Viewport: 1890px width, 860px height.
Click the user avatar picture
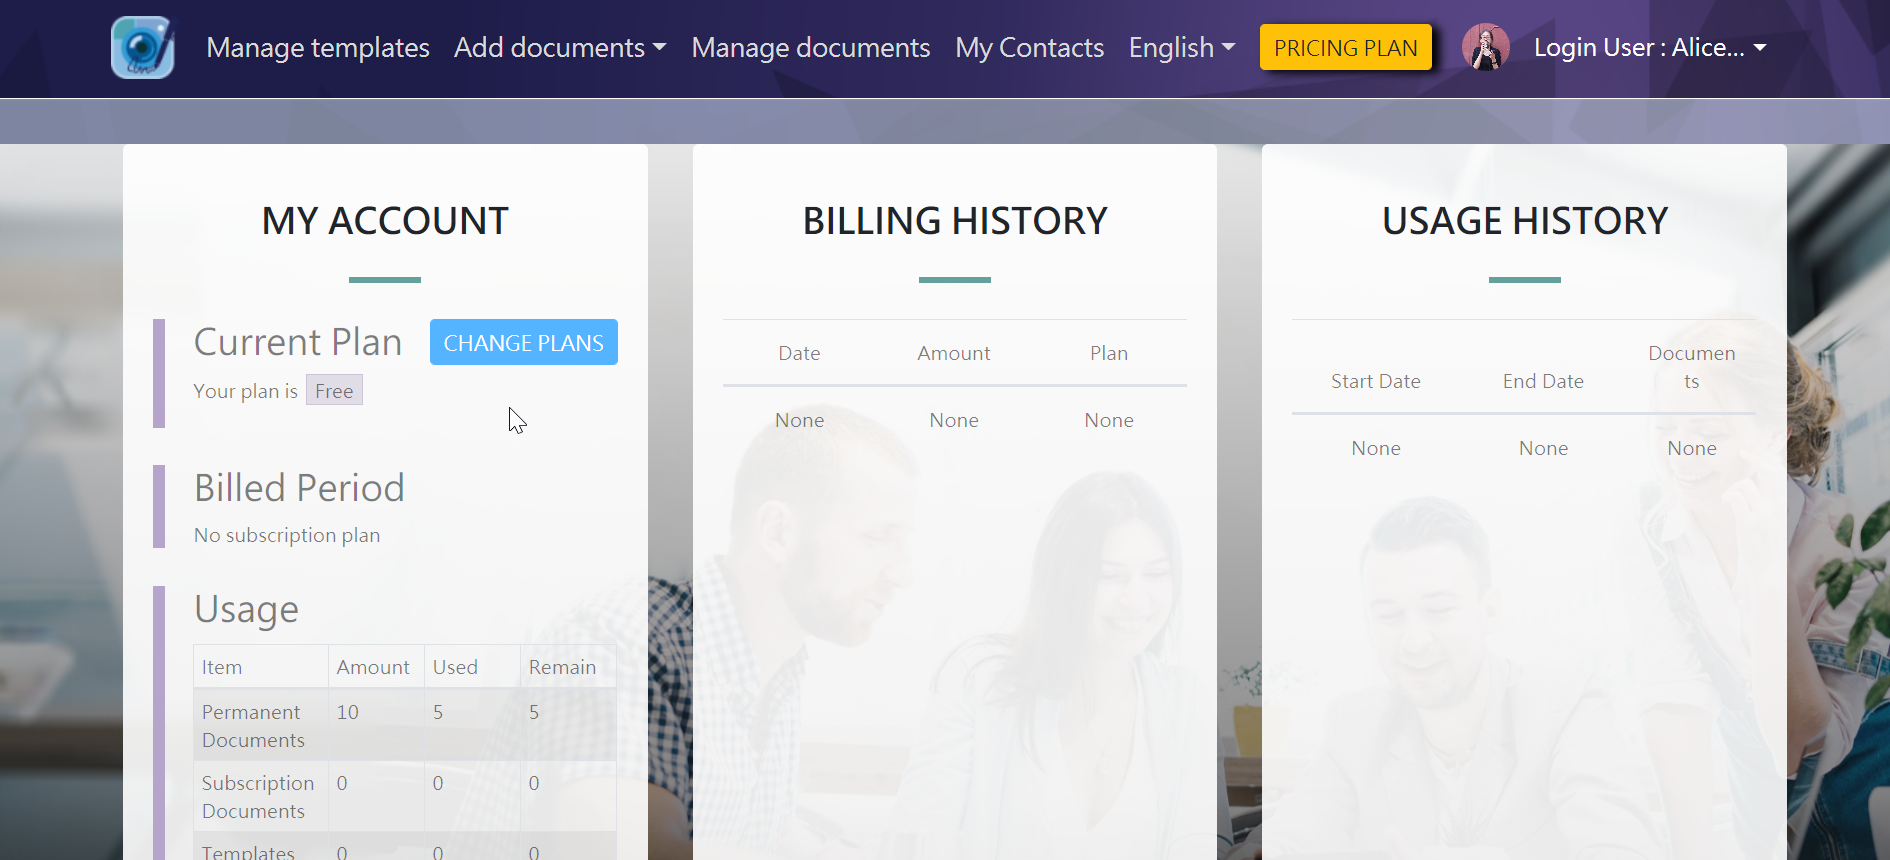1485,47
